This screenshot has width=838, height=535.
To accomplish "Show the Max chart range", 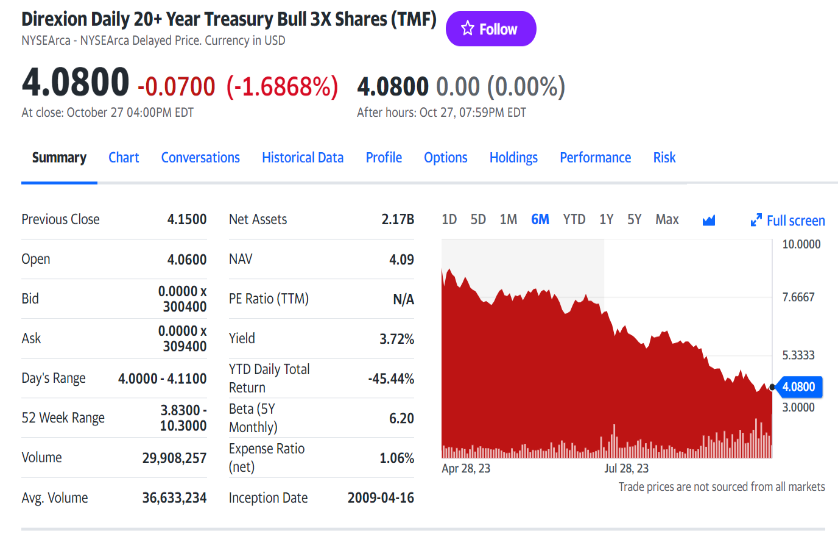I will coord(667,219).
